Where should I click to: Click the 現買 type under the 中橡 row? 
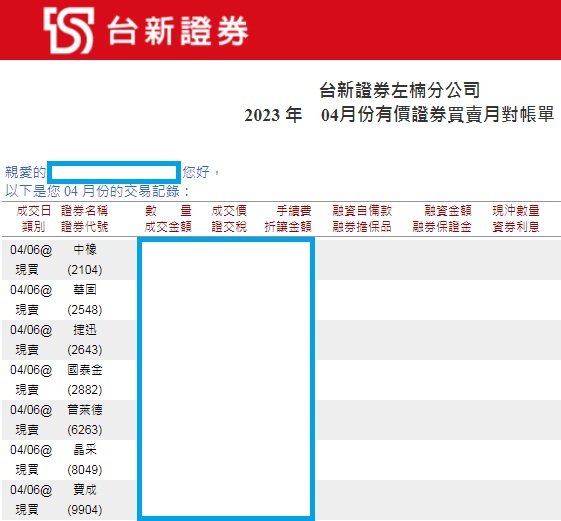coord(27,269)
